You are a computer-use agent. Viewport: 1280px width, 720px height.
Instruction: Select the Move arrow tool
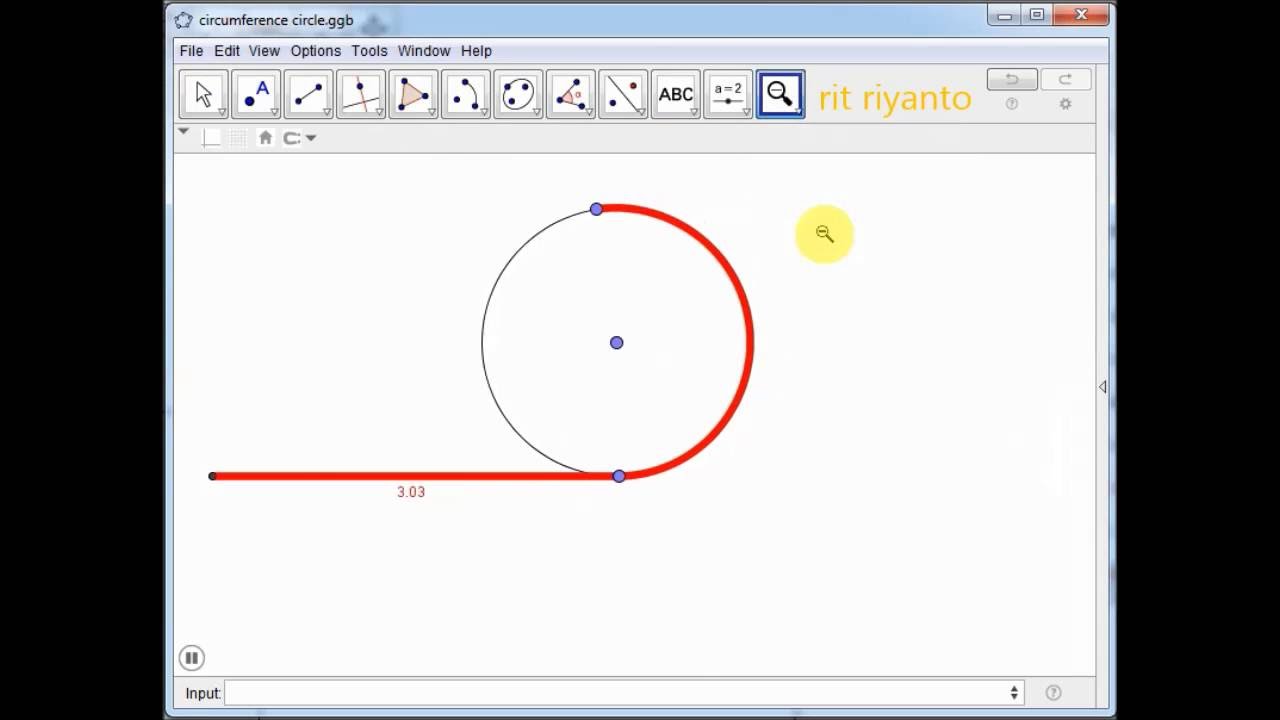pos(204,94)
